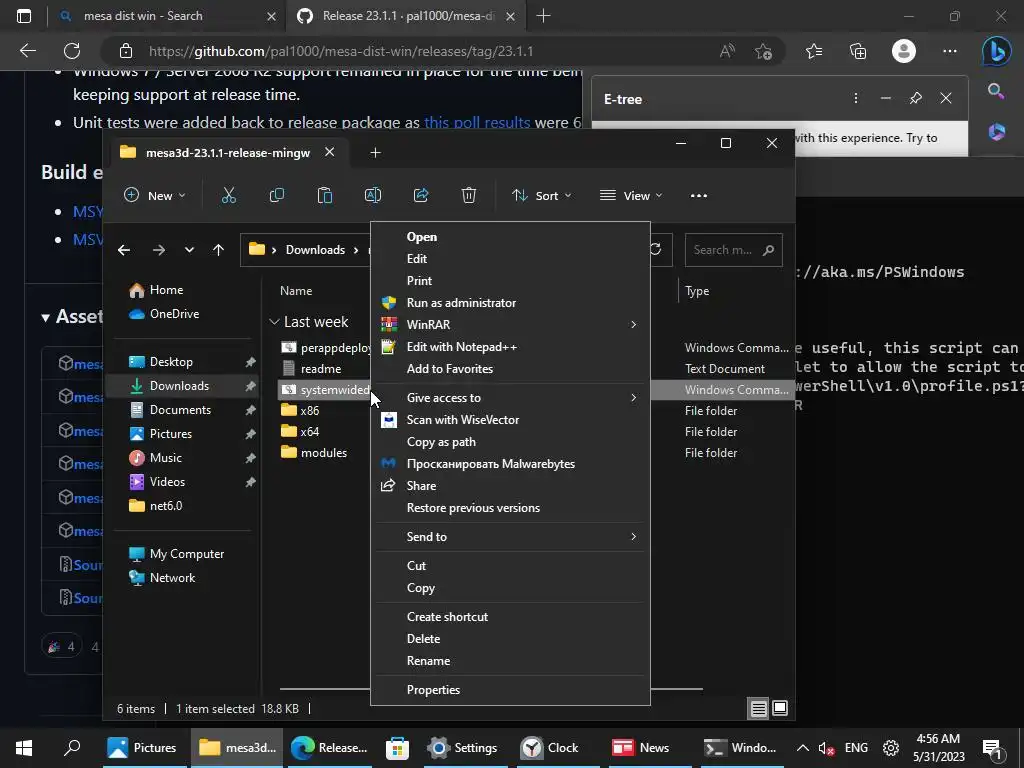Refresh the Edge browser page
Viewport: 1024px width, 768px height.
tap(72, 51)
